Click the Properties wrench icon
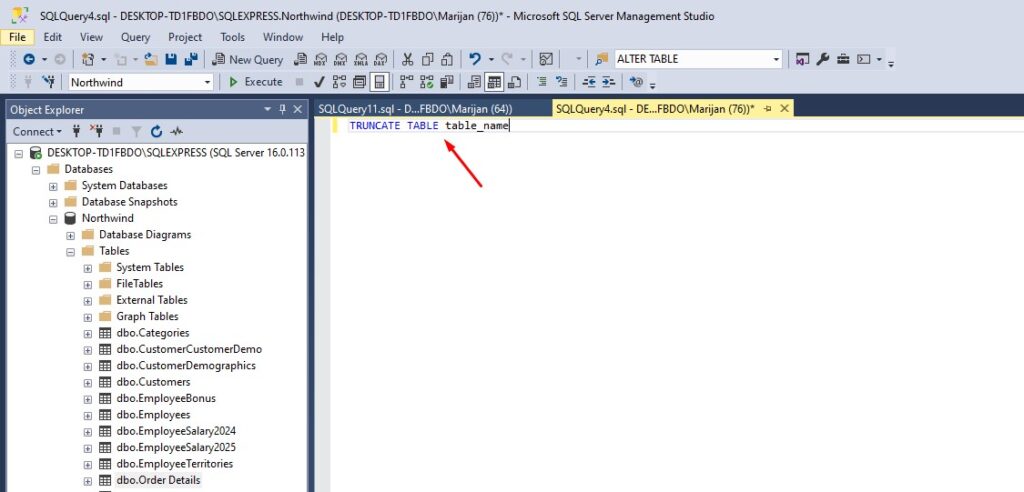Image resolution: width=1024 pixels, height=492 pixels. (823, 59)
